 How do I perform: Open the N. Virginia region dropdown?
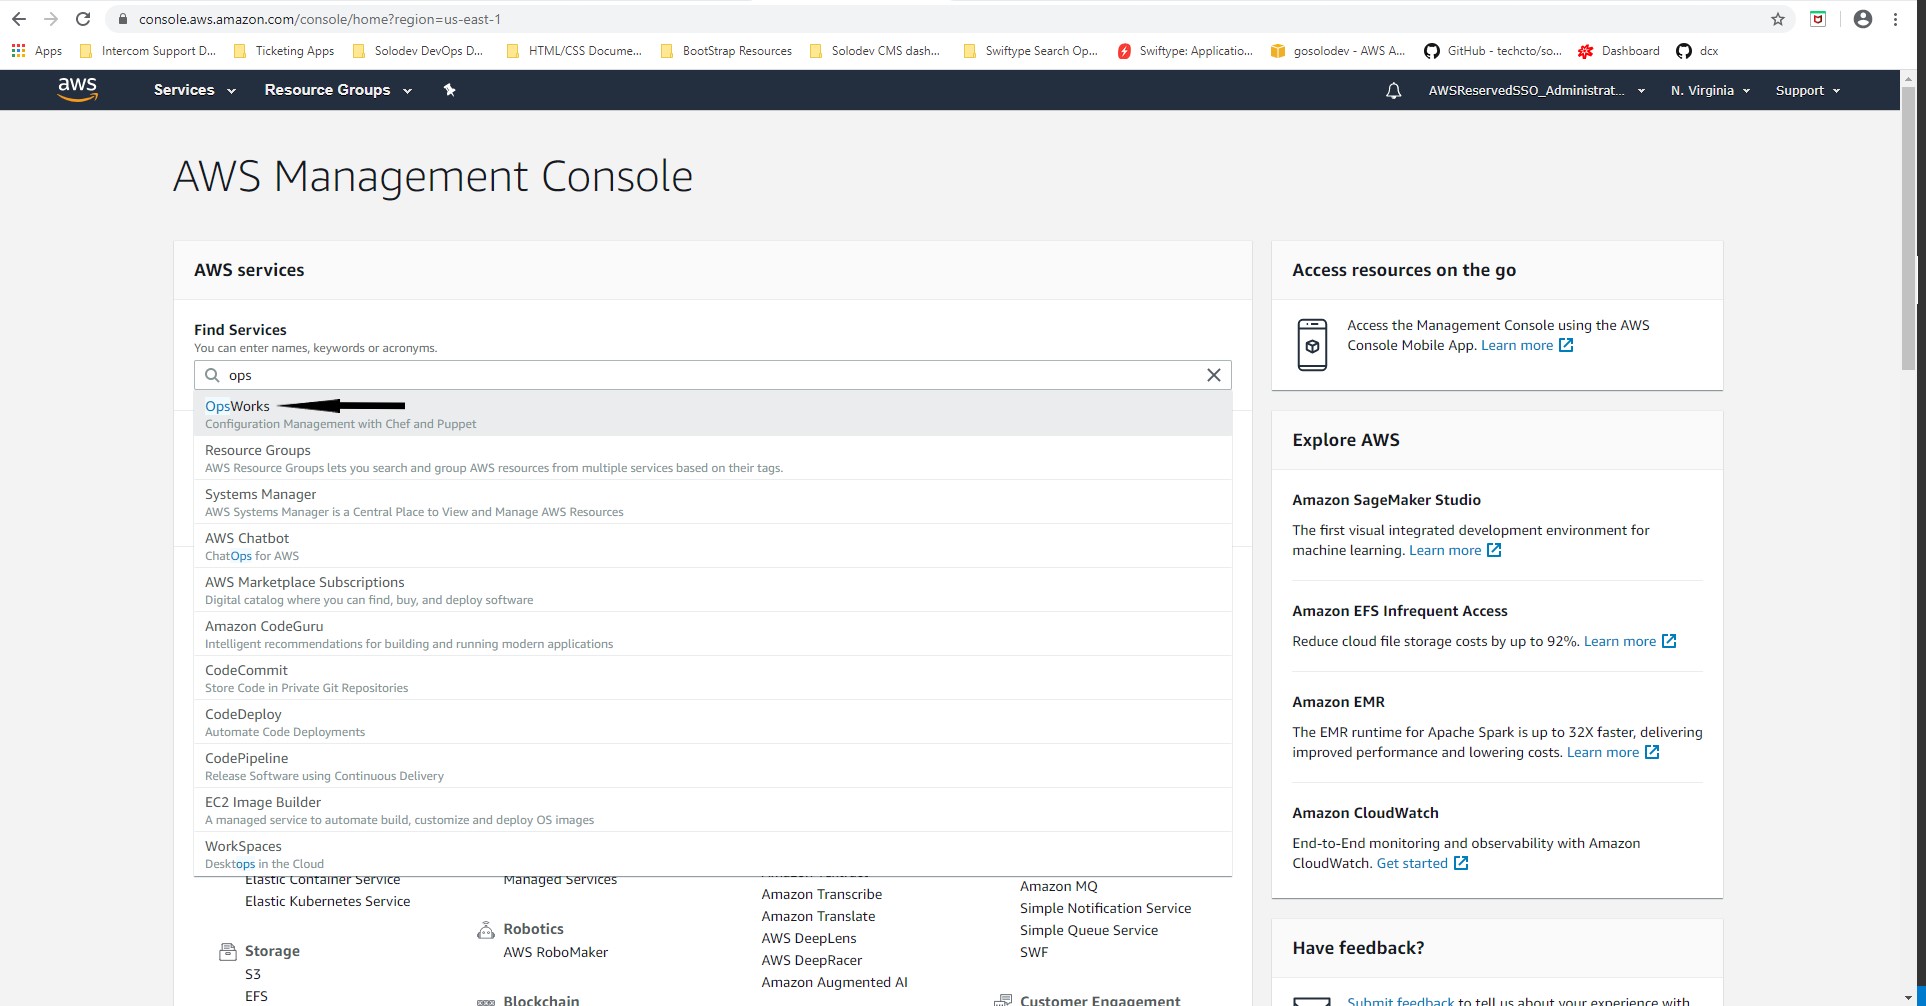(1710, 91)
